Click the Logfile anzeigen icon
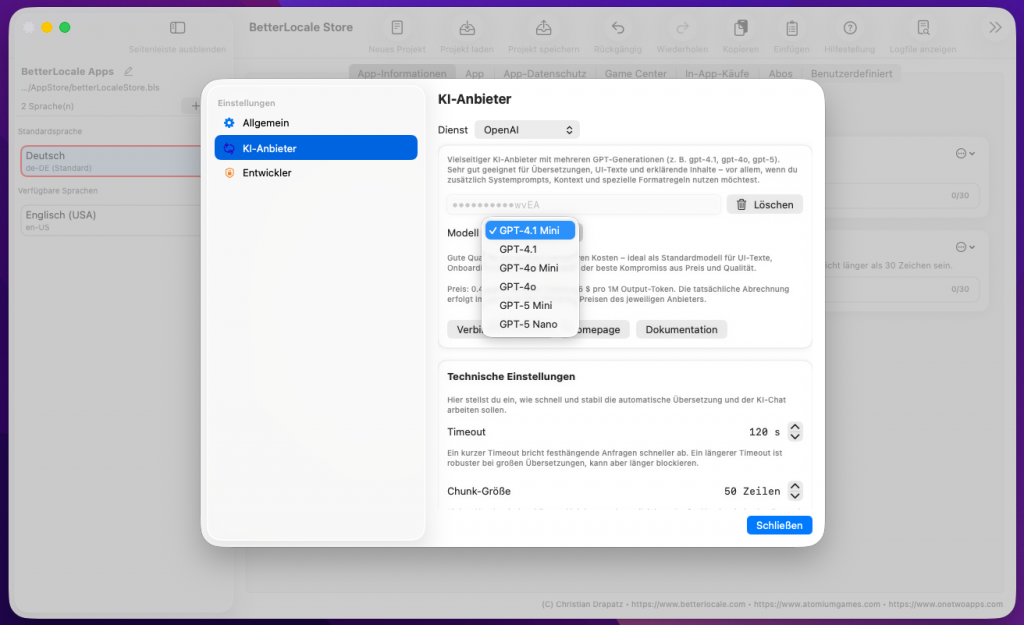1024x625 pixels. pyautogui.click(x=923, y=28)
